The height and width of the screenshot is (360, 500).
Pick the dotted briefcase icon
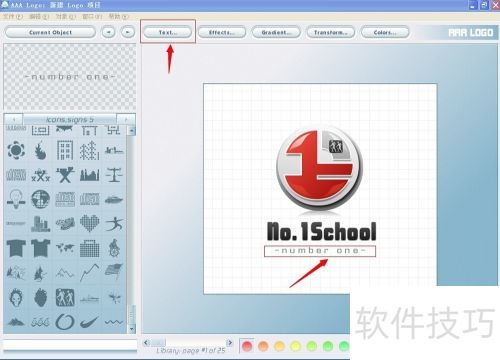89,248
